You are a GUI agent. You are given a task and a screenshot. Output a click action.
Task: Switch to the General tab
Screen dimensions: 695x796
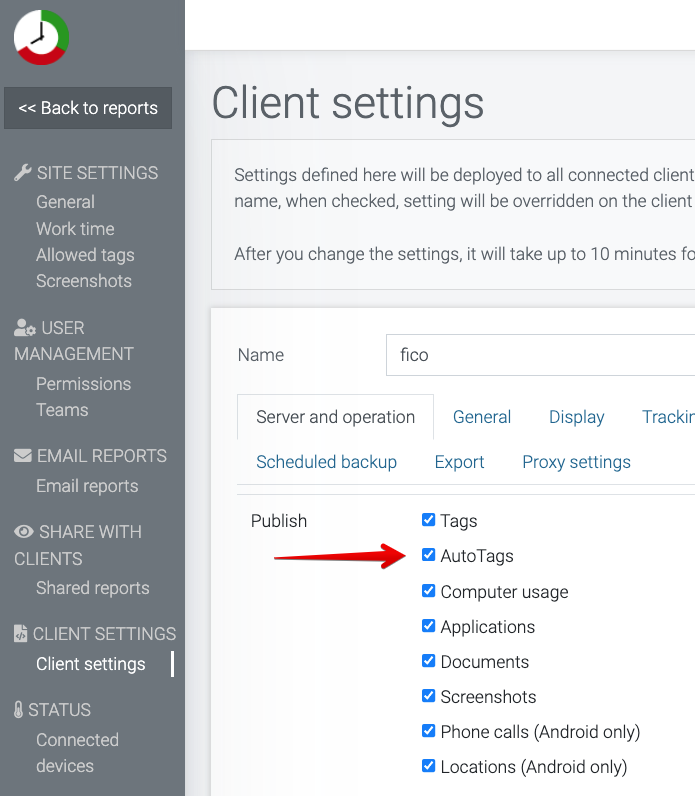(x=482, y=417)
